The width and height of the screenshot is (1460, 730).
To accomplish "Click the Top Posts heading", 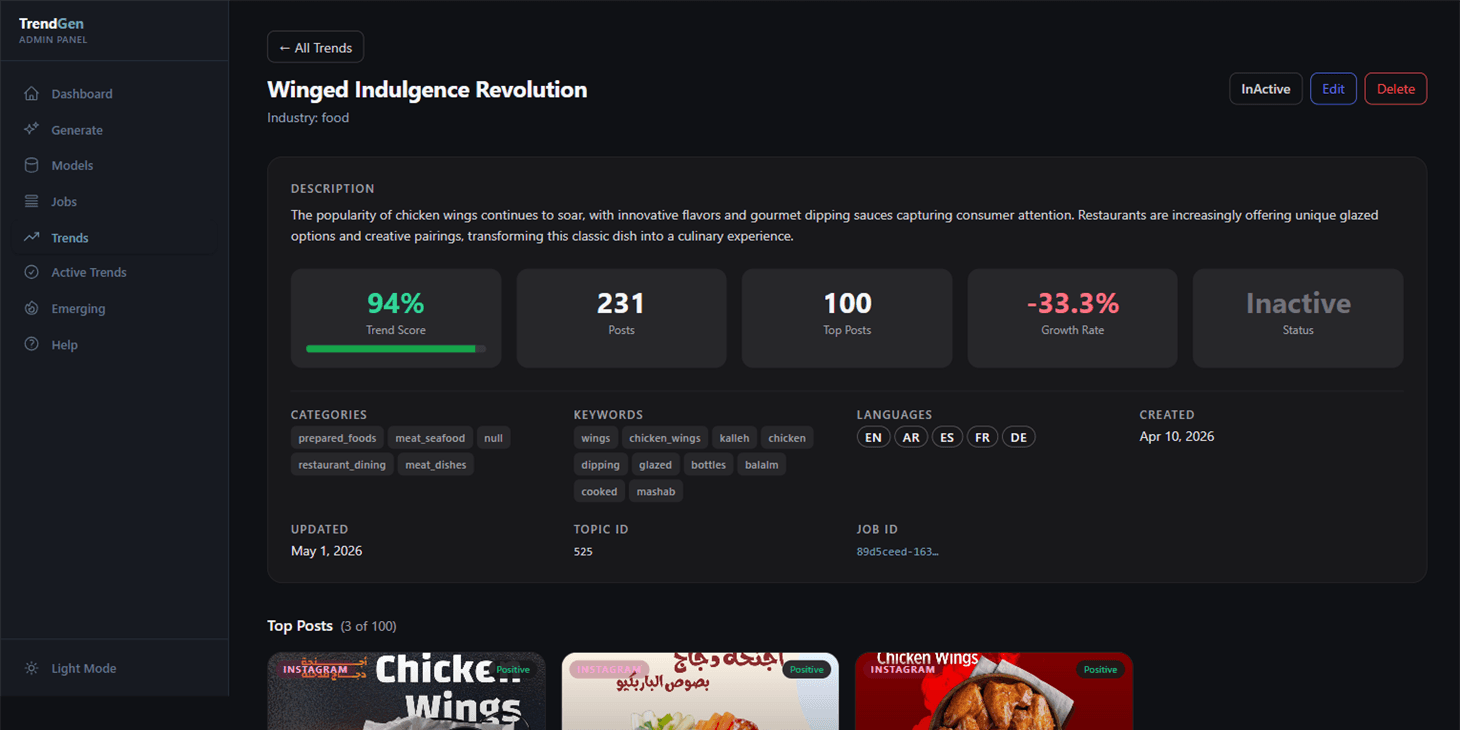I will tap(300, 626).
